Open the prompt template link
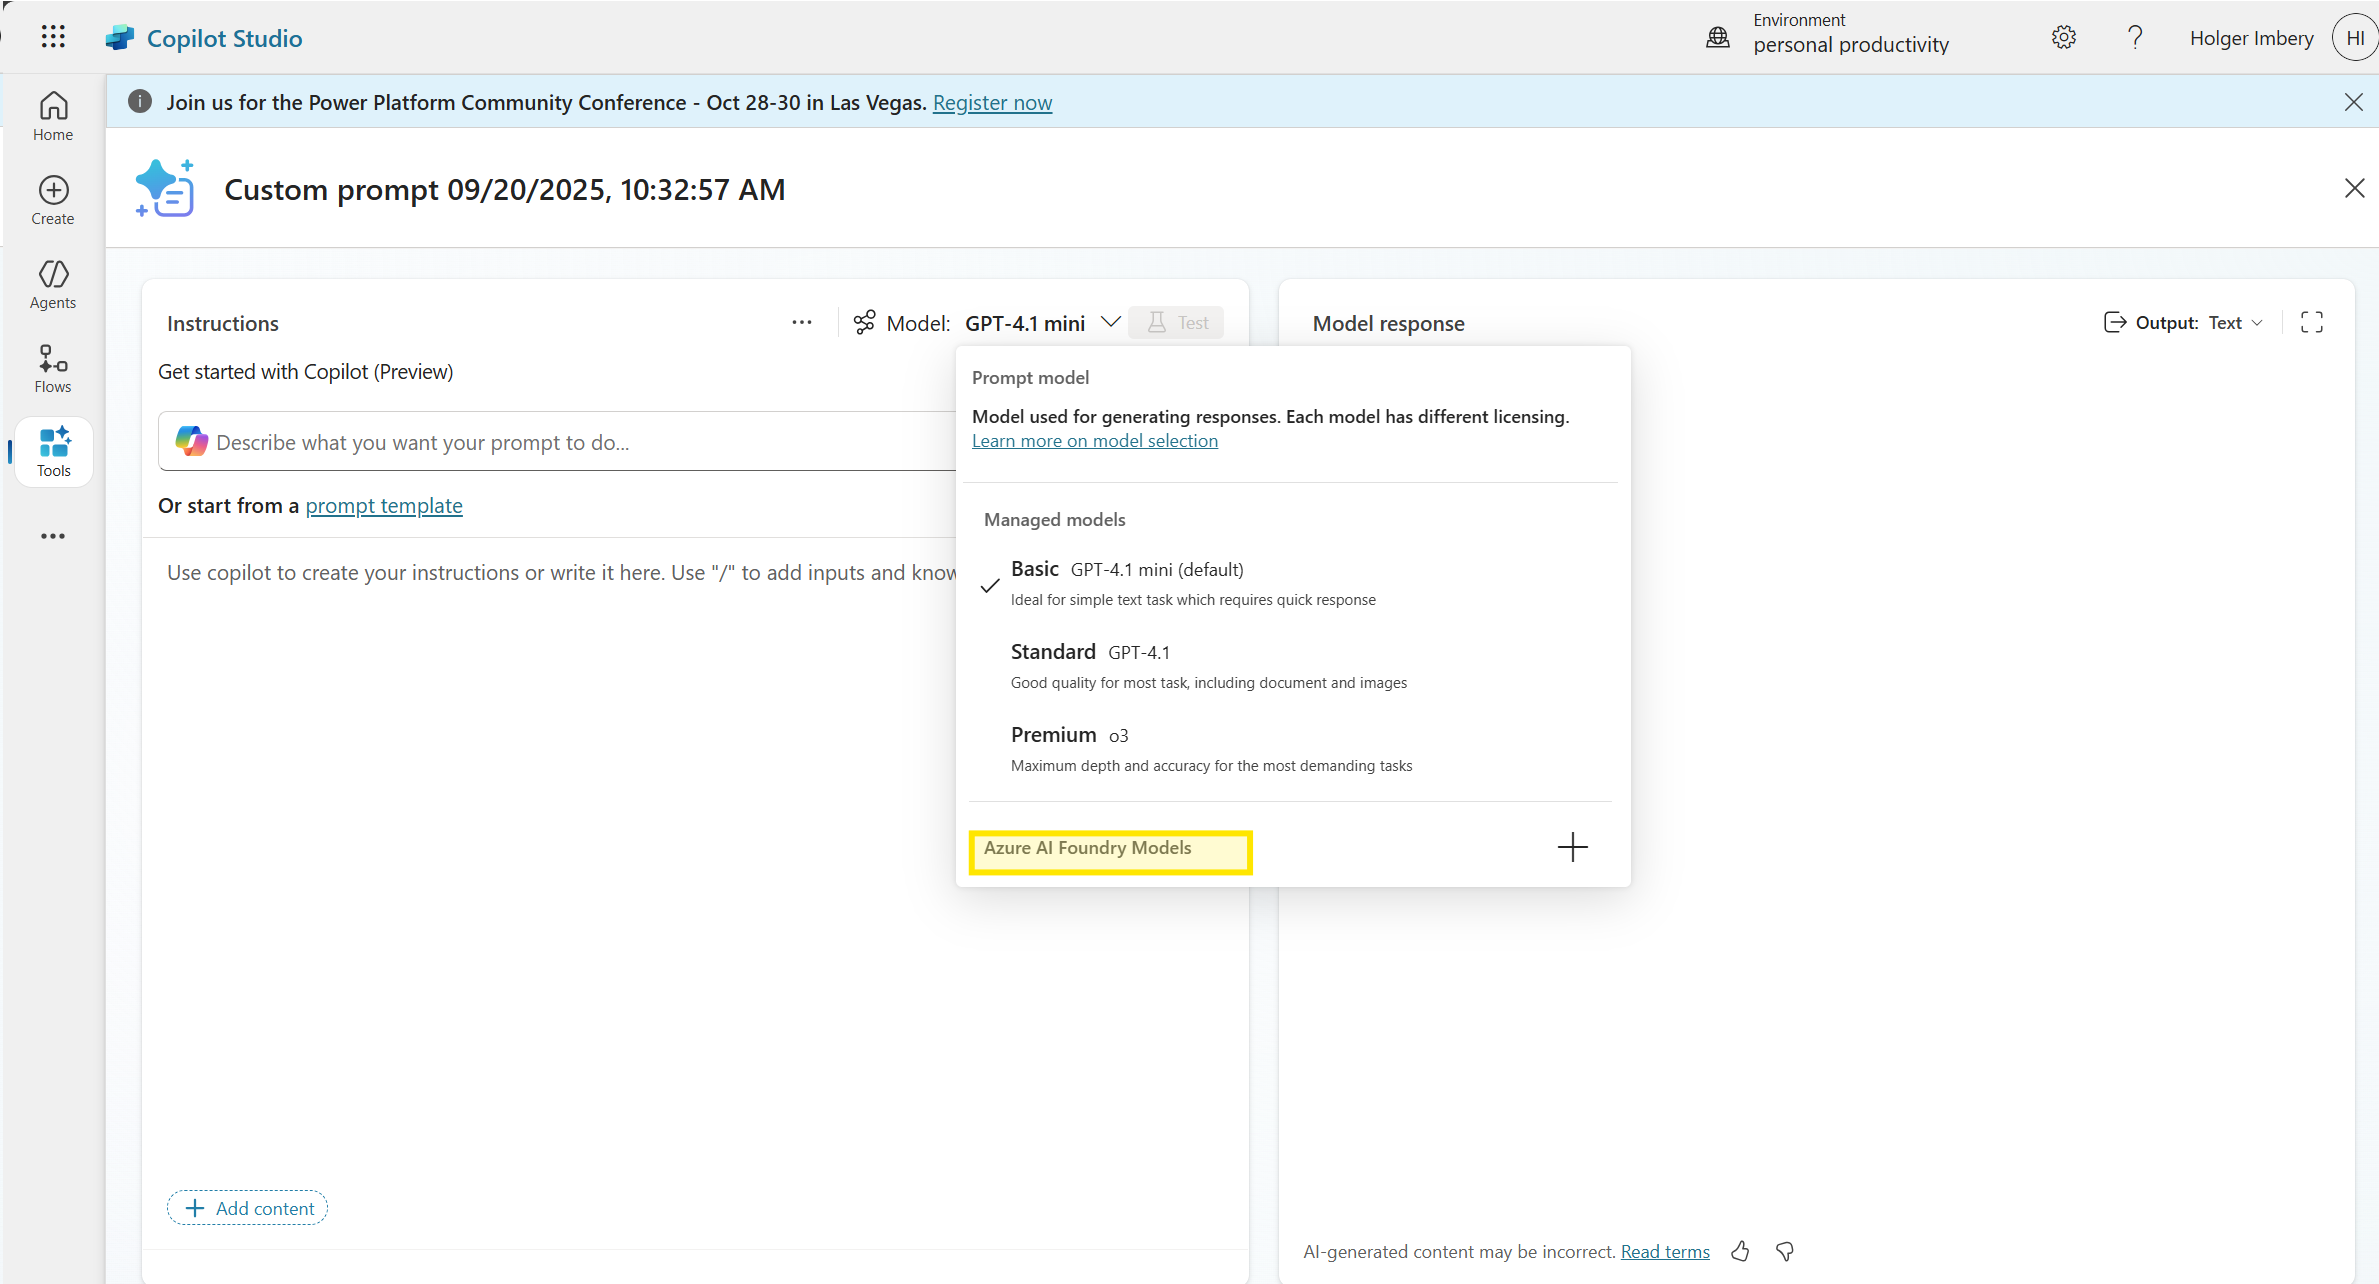This screenshot has width=2379, height=1284. 384,506
